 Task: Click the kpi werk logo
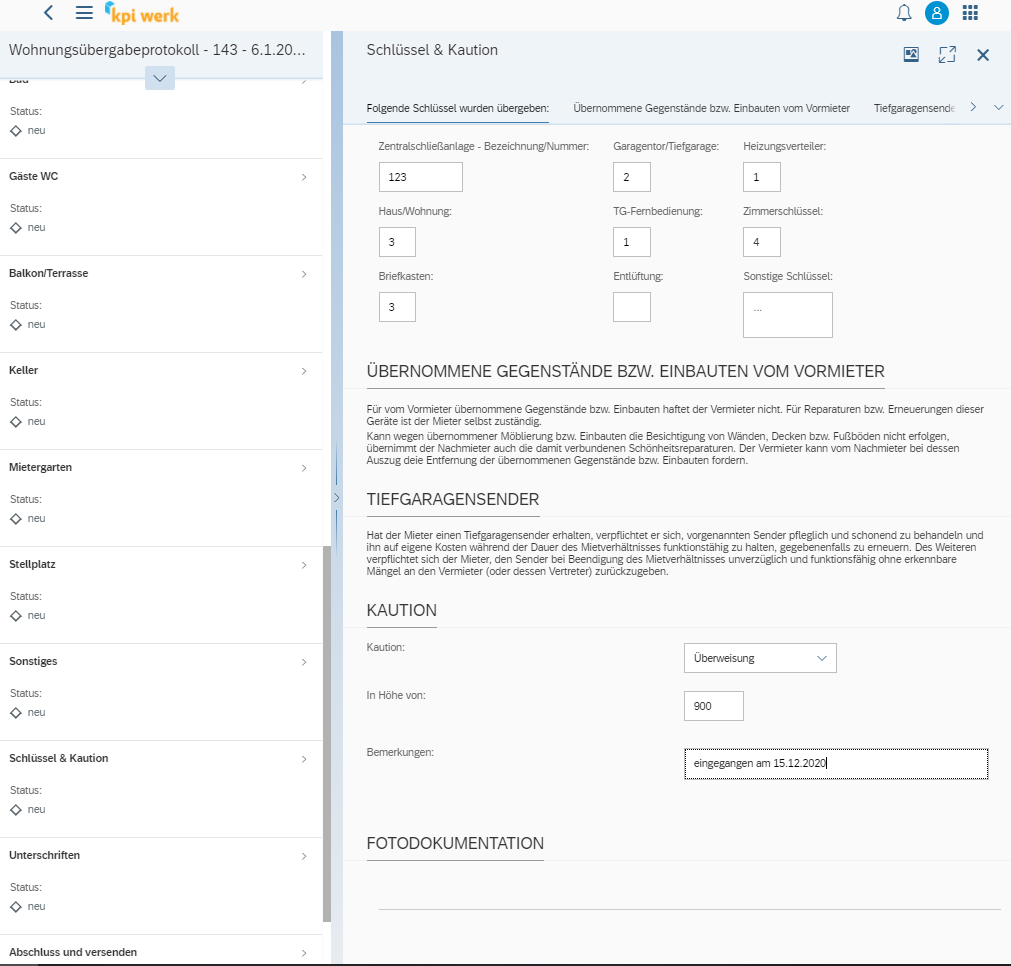142,13
